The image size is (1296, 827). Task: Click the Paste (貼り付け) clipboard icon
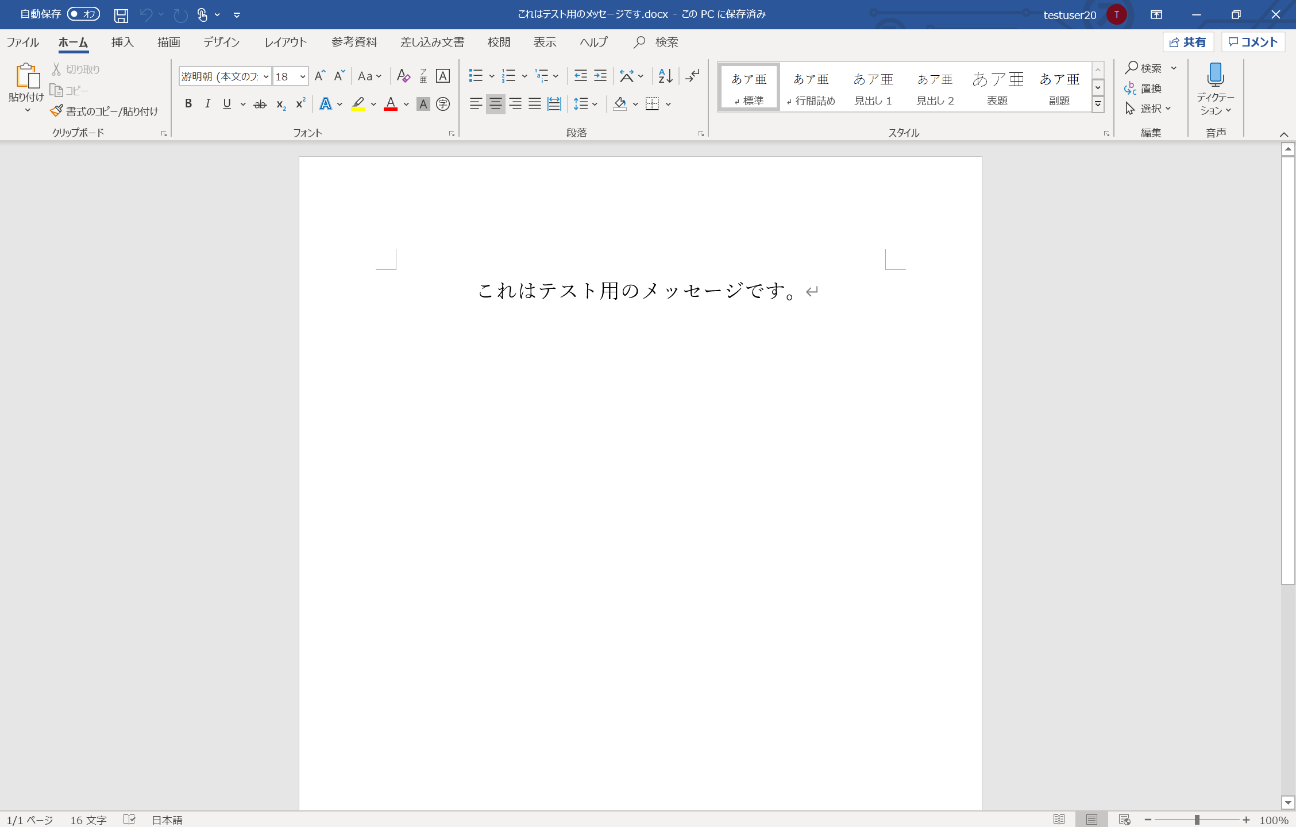pos(27,76)
